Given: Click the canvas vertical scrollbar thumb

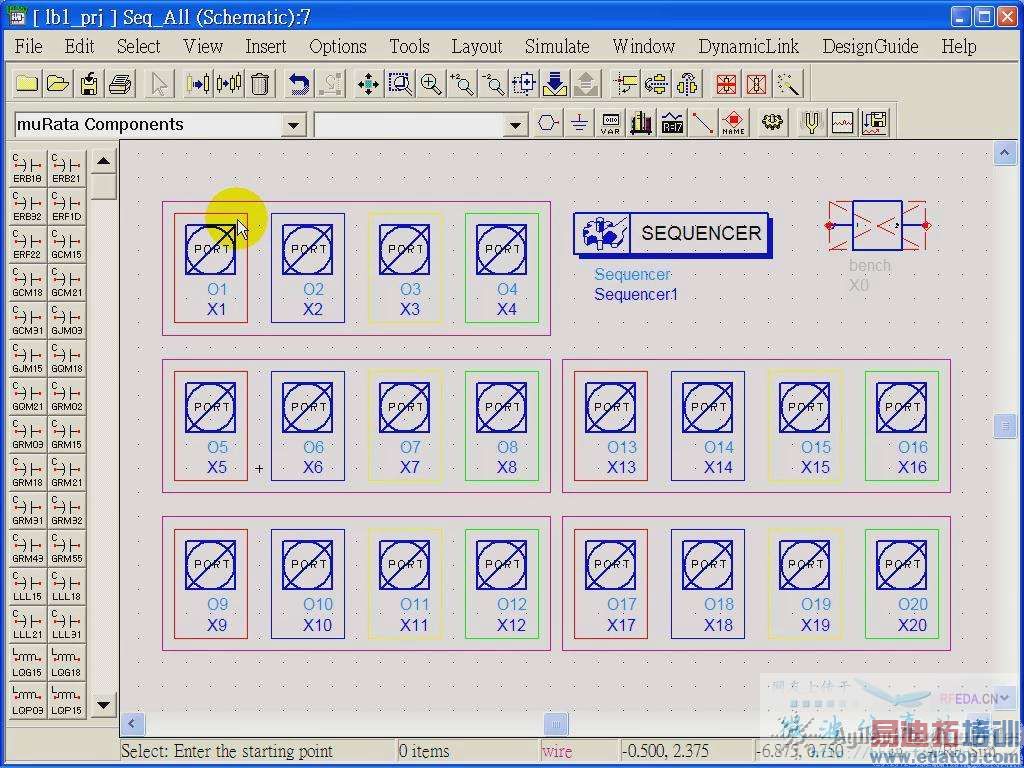Looking at the screenshot, I should click(1004, 426).
